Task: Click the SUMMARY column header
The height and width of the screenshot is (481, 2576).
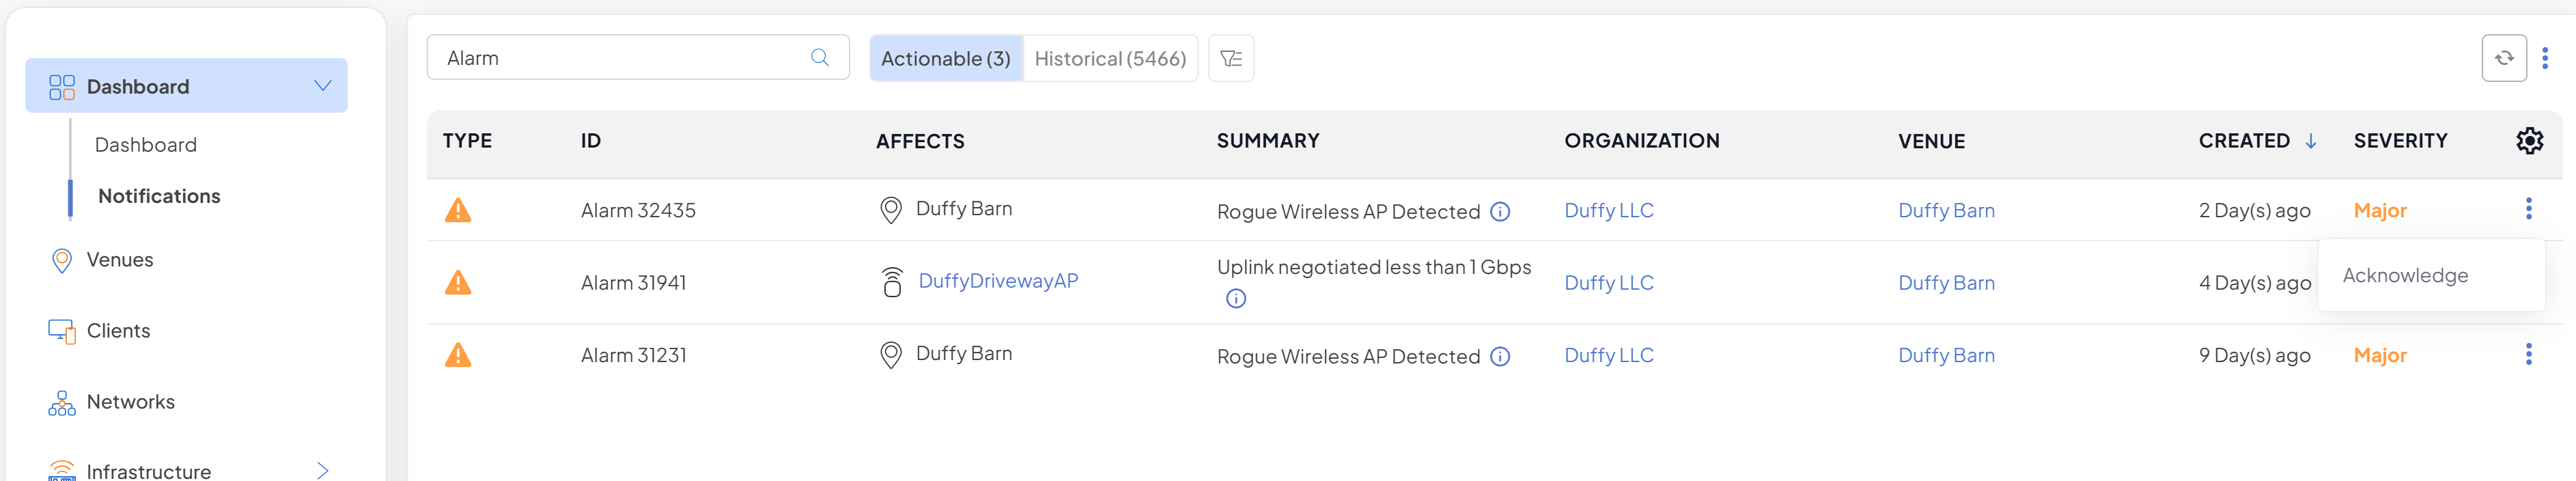Action: (x=1268, y=141)
